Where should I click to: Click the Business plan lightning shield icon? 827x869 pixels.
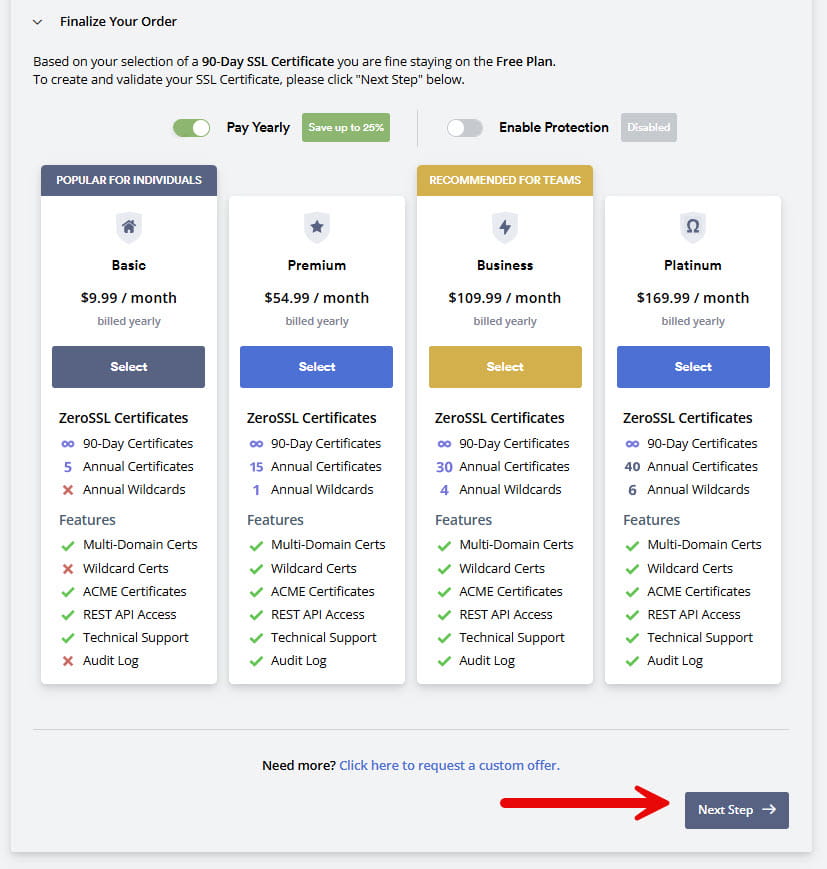click(505, 227)
